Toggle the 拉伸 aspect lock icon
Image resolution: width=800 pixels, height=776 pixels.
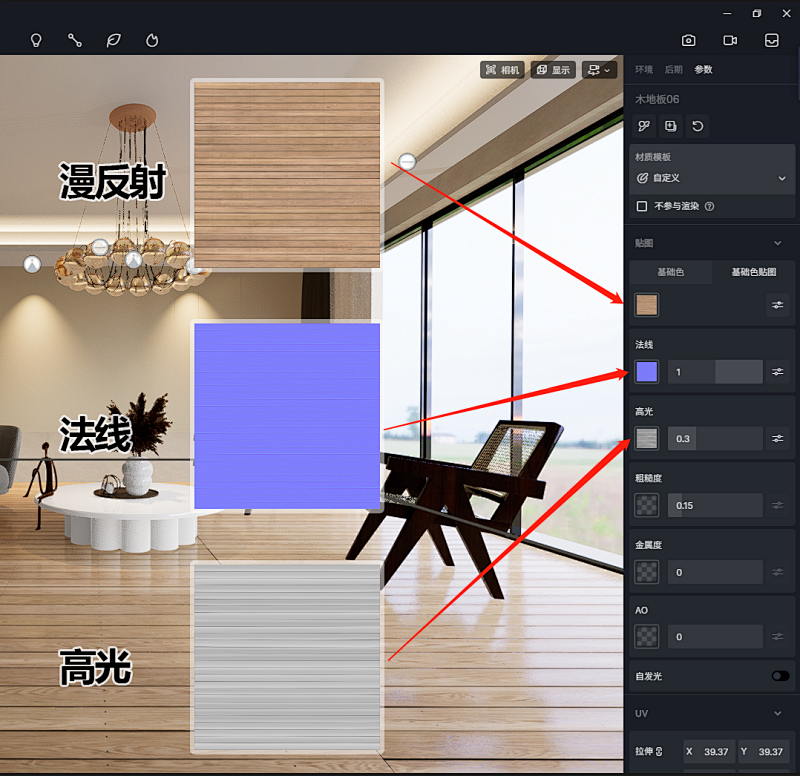[660, 751]
